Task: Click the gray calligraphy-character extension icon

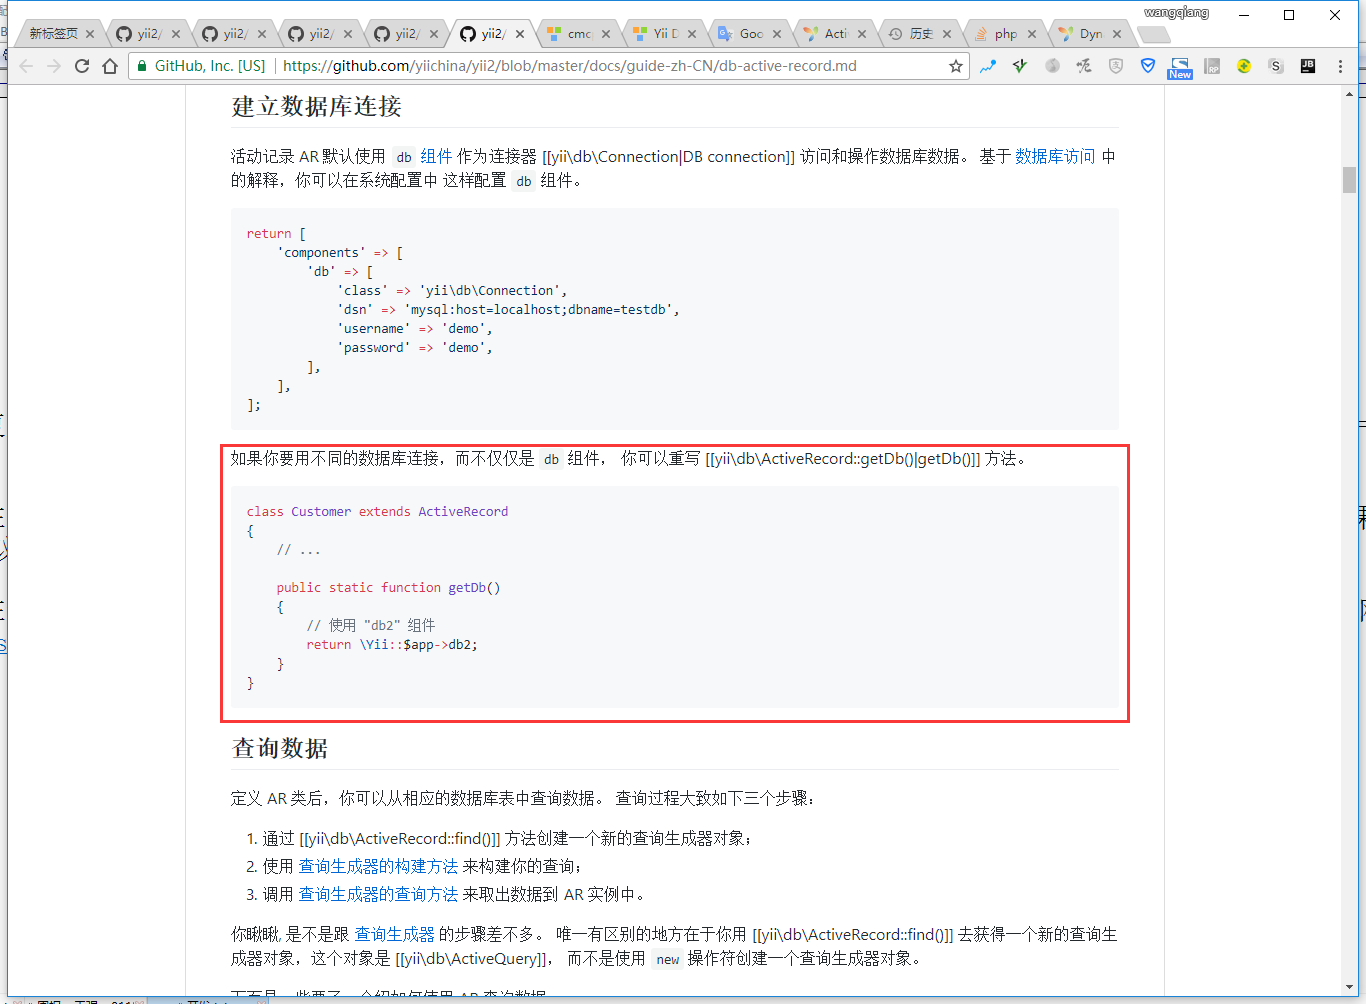Action: pos(1084,66)
